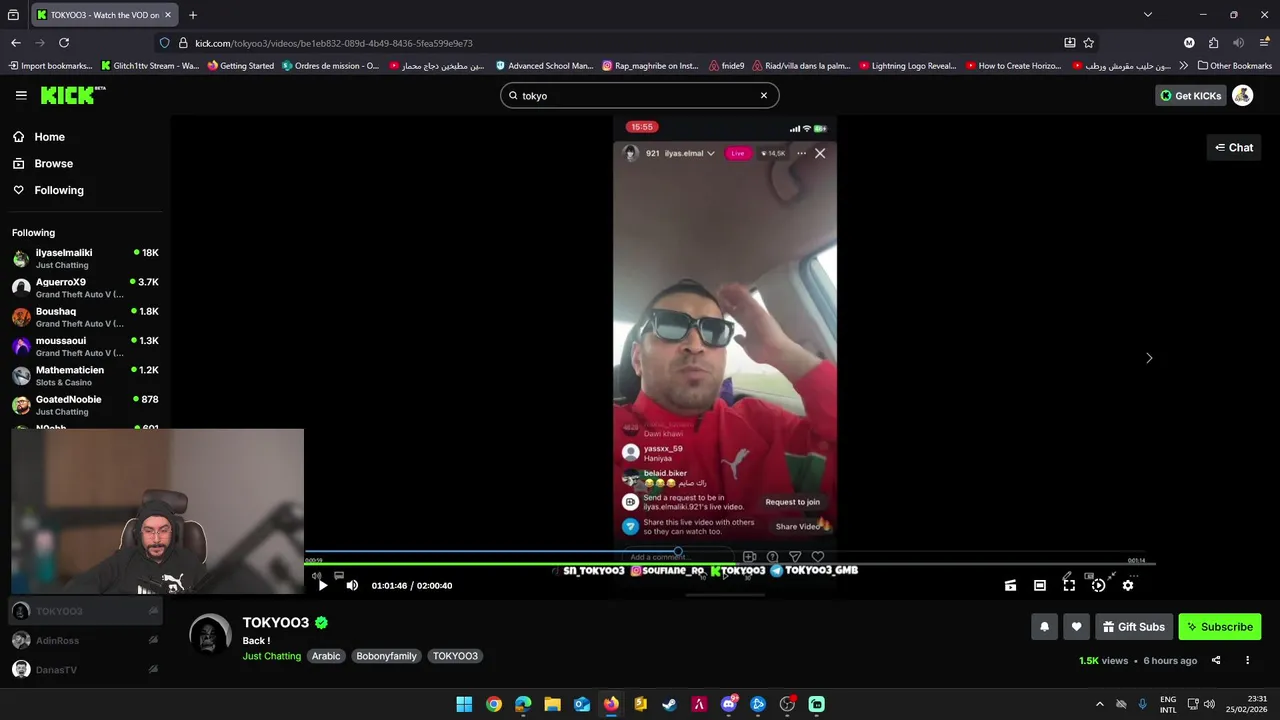Bookmark this page with star icon
This screenshot has width=1280, height=720.
1089,43
